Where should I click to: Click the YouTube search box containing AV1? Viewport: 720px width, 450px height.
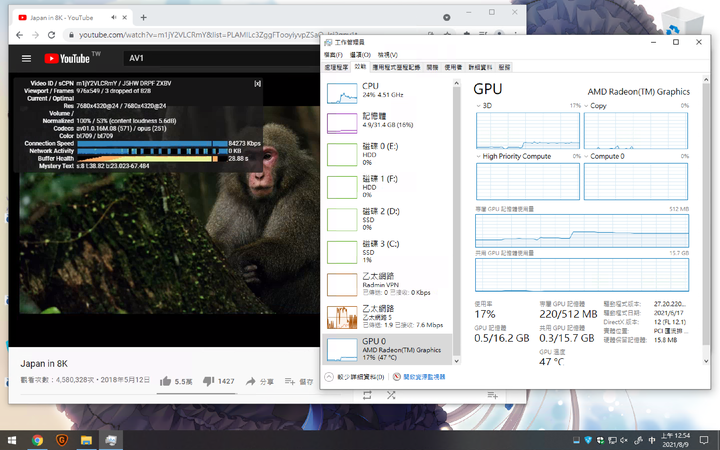tap(221, 58)
